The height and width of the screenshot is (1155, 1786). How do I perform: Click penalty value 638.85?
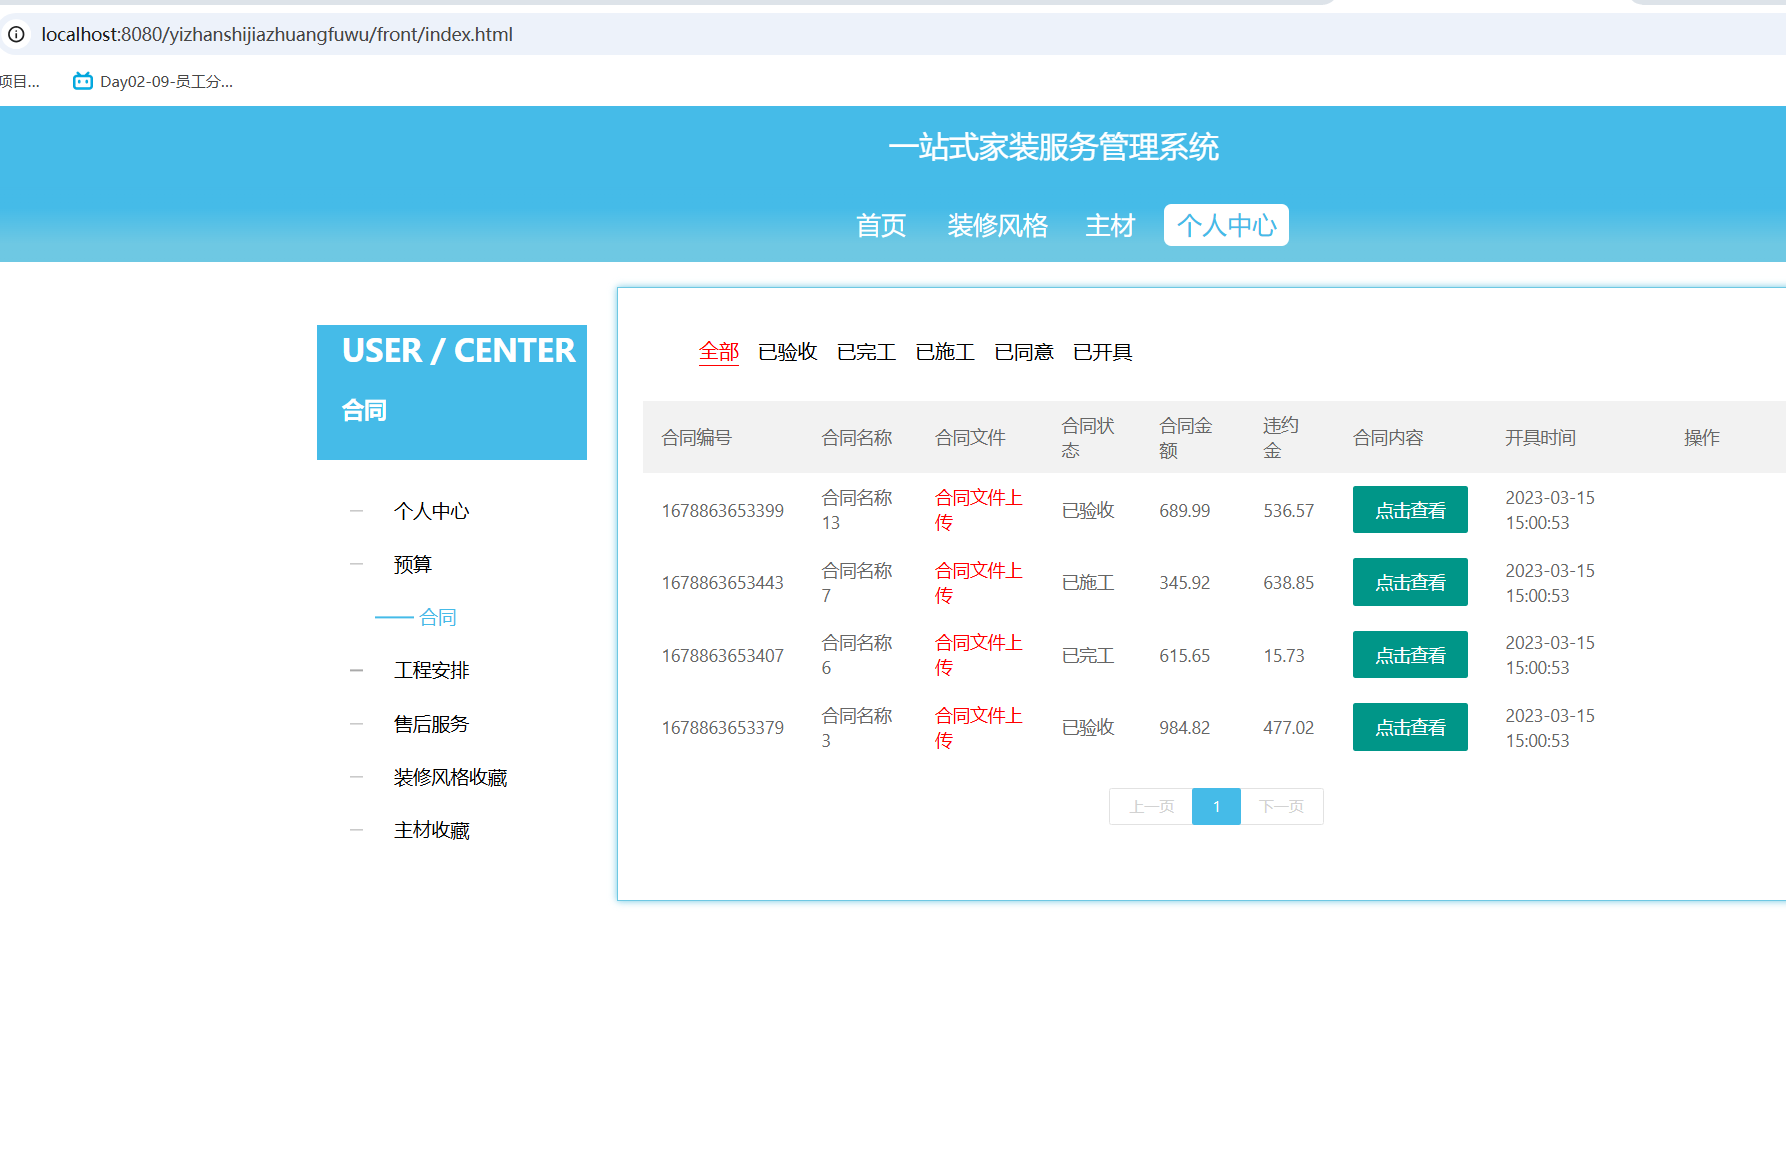pos(1288,583)
